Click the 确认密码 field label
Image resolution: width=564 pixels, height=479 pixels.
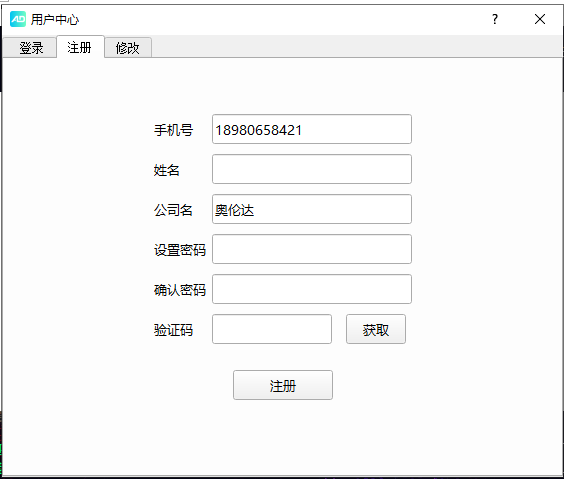[180, 289]
